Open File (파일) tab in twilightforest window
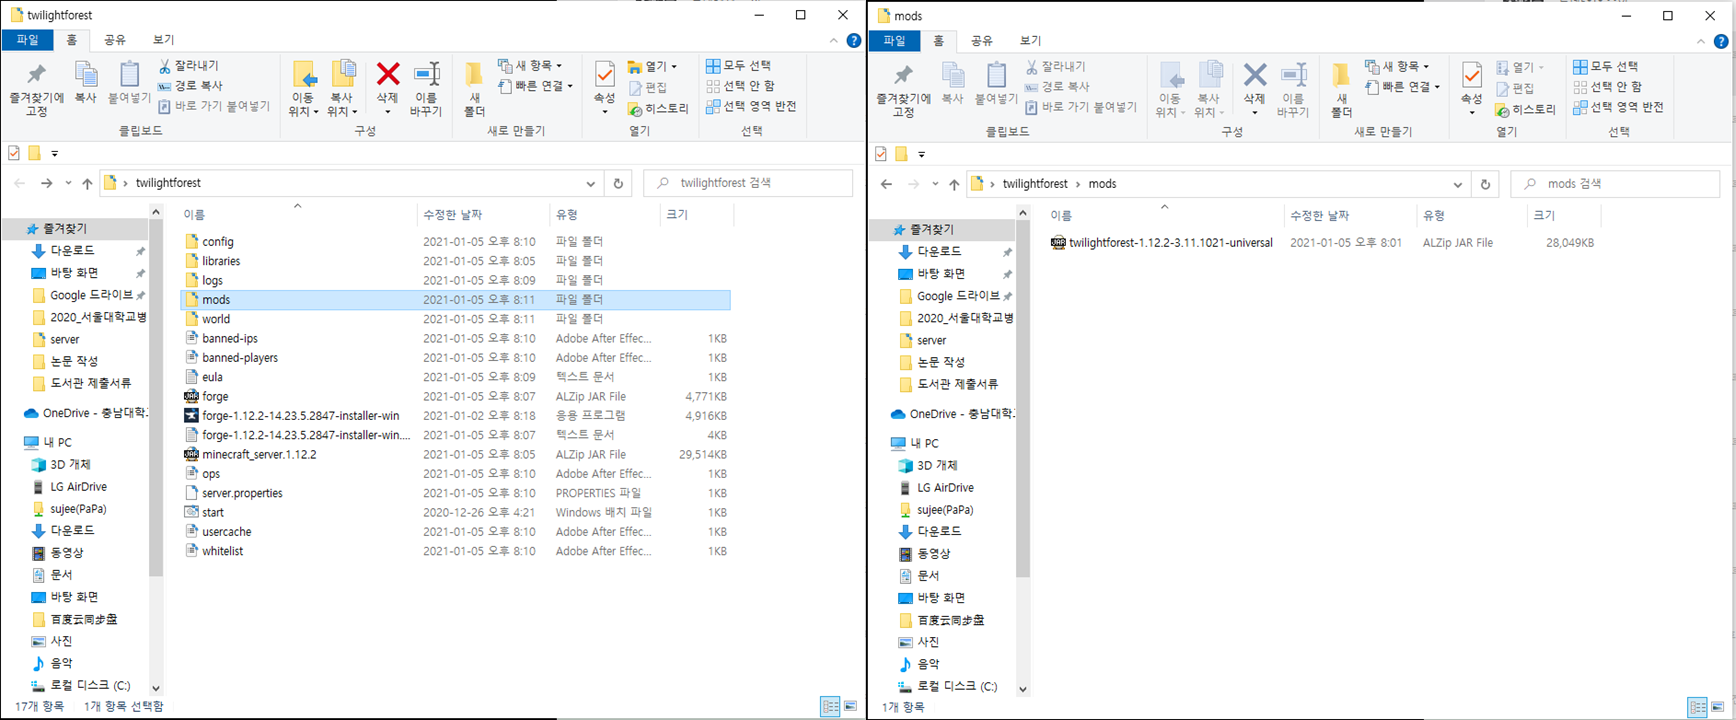 27,40
